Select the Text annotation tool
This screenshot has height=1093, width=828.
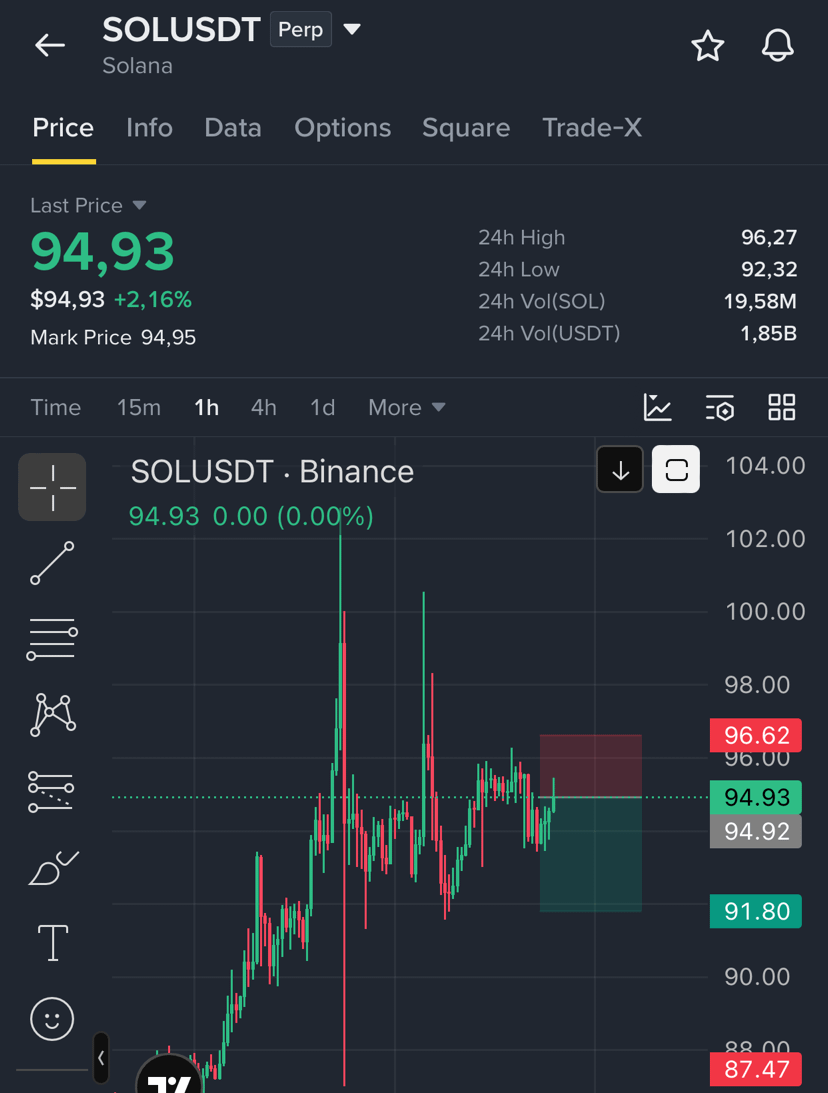(52, 943)
